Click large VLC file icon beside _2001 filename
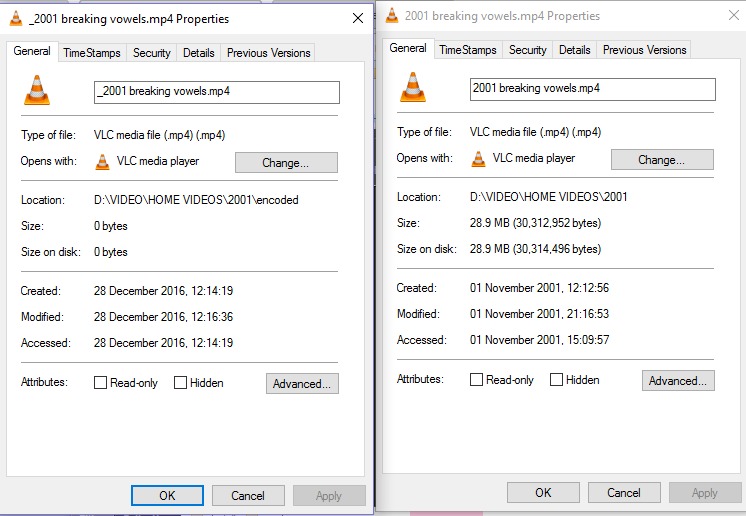The height and width of the screenshot is (516, 746). [x=37, y=90]
